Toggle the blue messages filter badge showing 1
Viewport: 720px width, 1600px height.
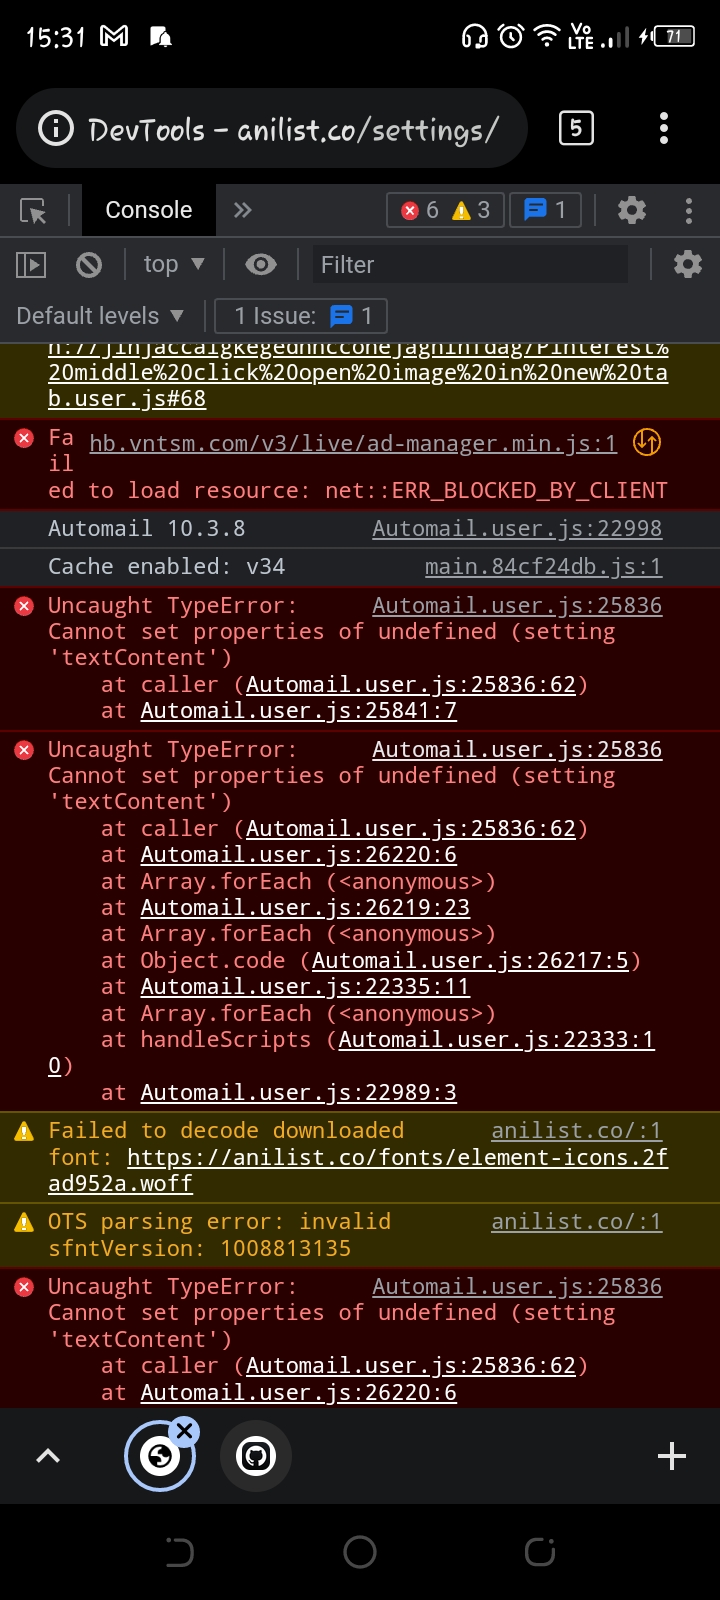pos(545,210)
